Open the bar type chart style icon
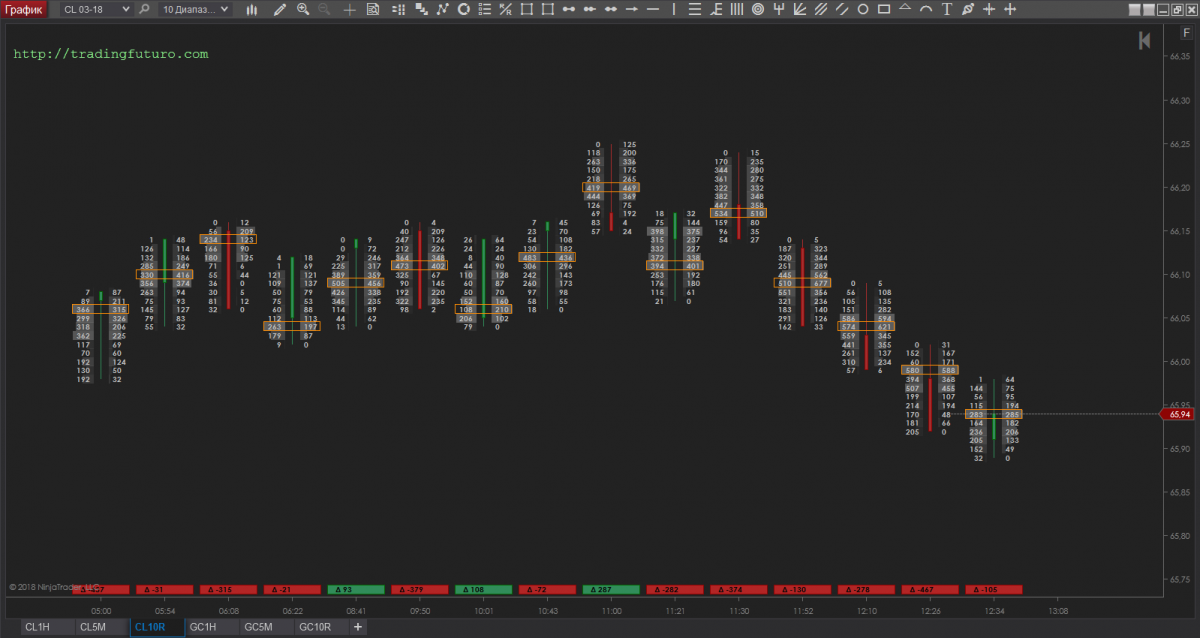Viewport: 1200px width, 638px height. click(x=251, y=9)
